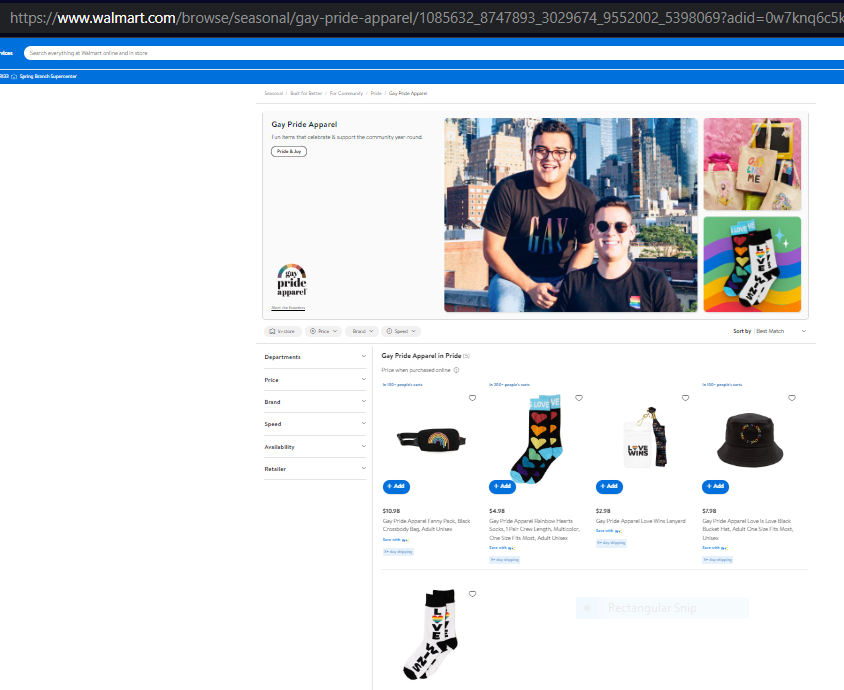Open the fanny pack product image
Viewport: 844px width, 690px height.
(x=431, y=440)
